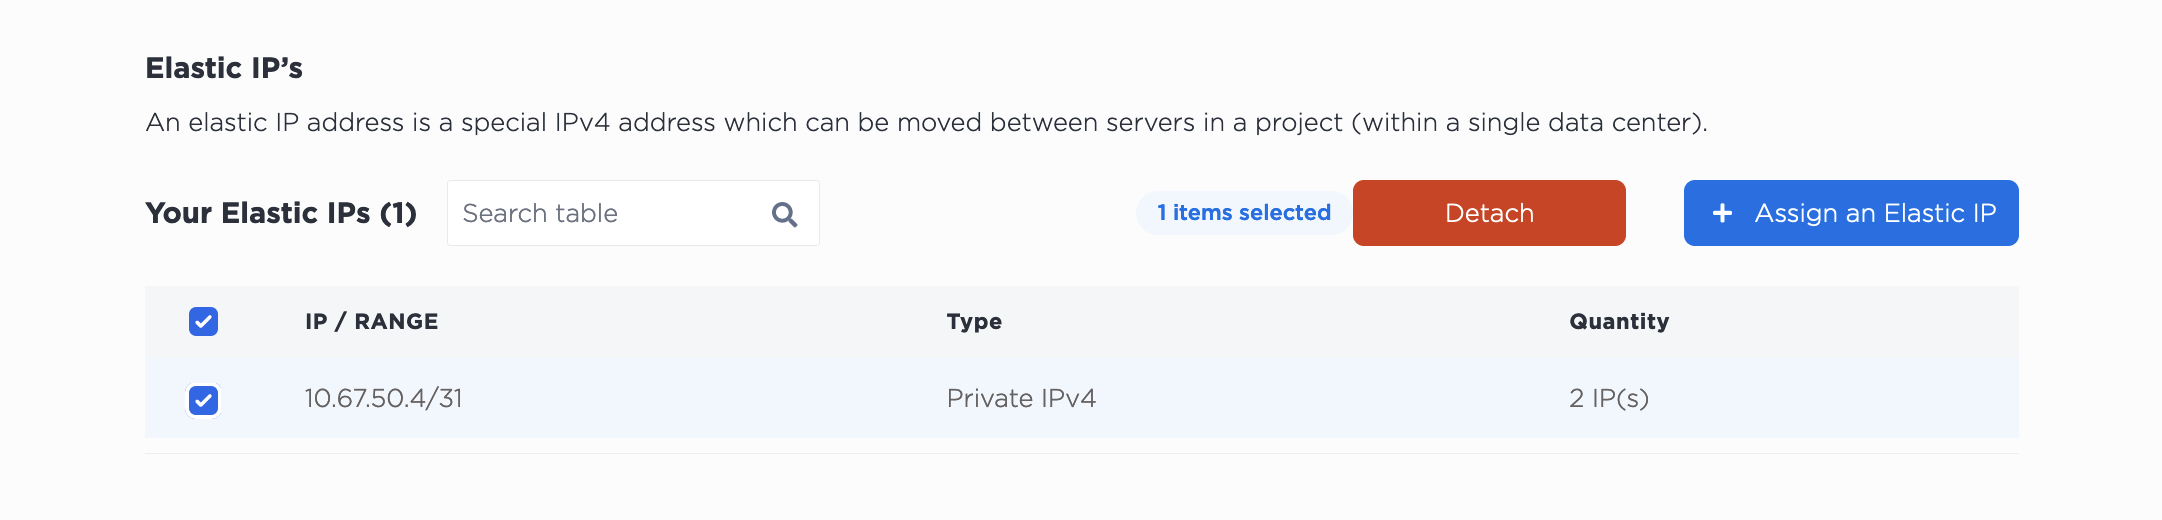
Task: Click the magnifying glass search icon
Action: pyautogui.click(x=785, y=214)
